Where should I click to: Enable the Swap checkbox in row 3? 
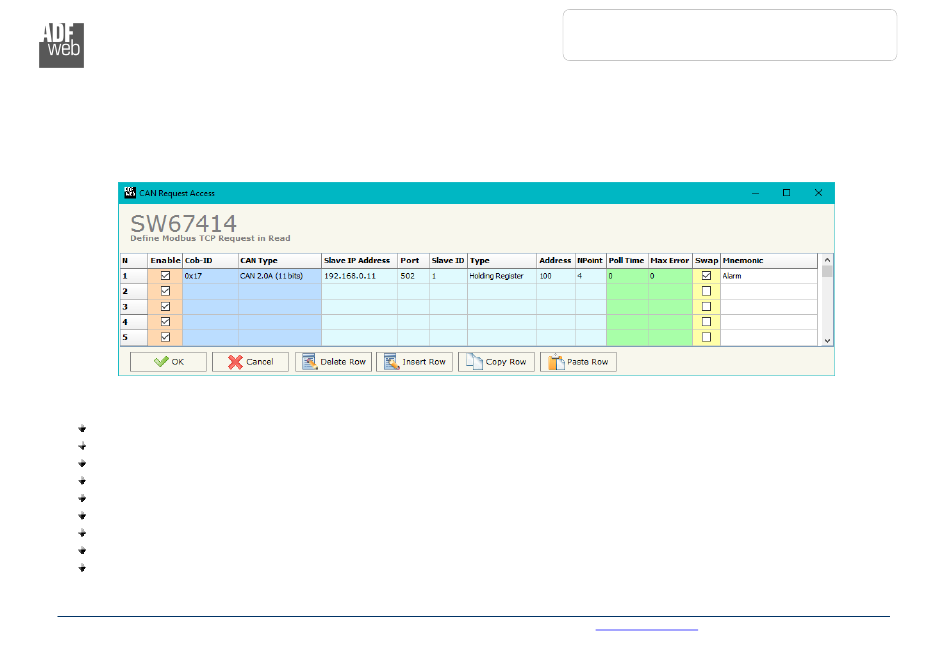click(x=706, y=307)
